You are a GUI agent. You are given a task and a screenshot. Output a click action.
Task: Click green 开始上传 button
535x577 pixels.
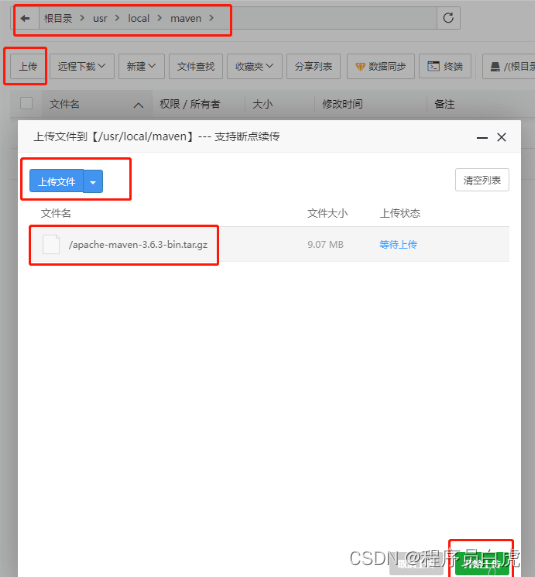coord(482,564)
